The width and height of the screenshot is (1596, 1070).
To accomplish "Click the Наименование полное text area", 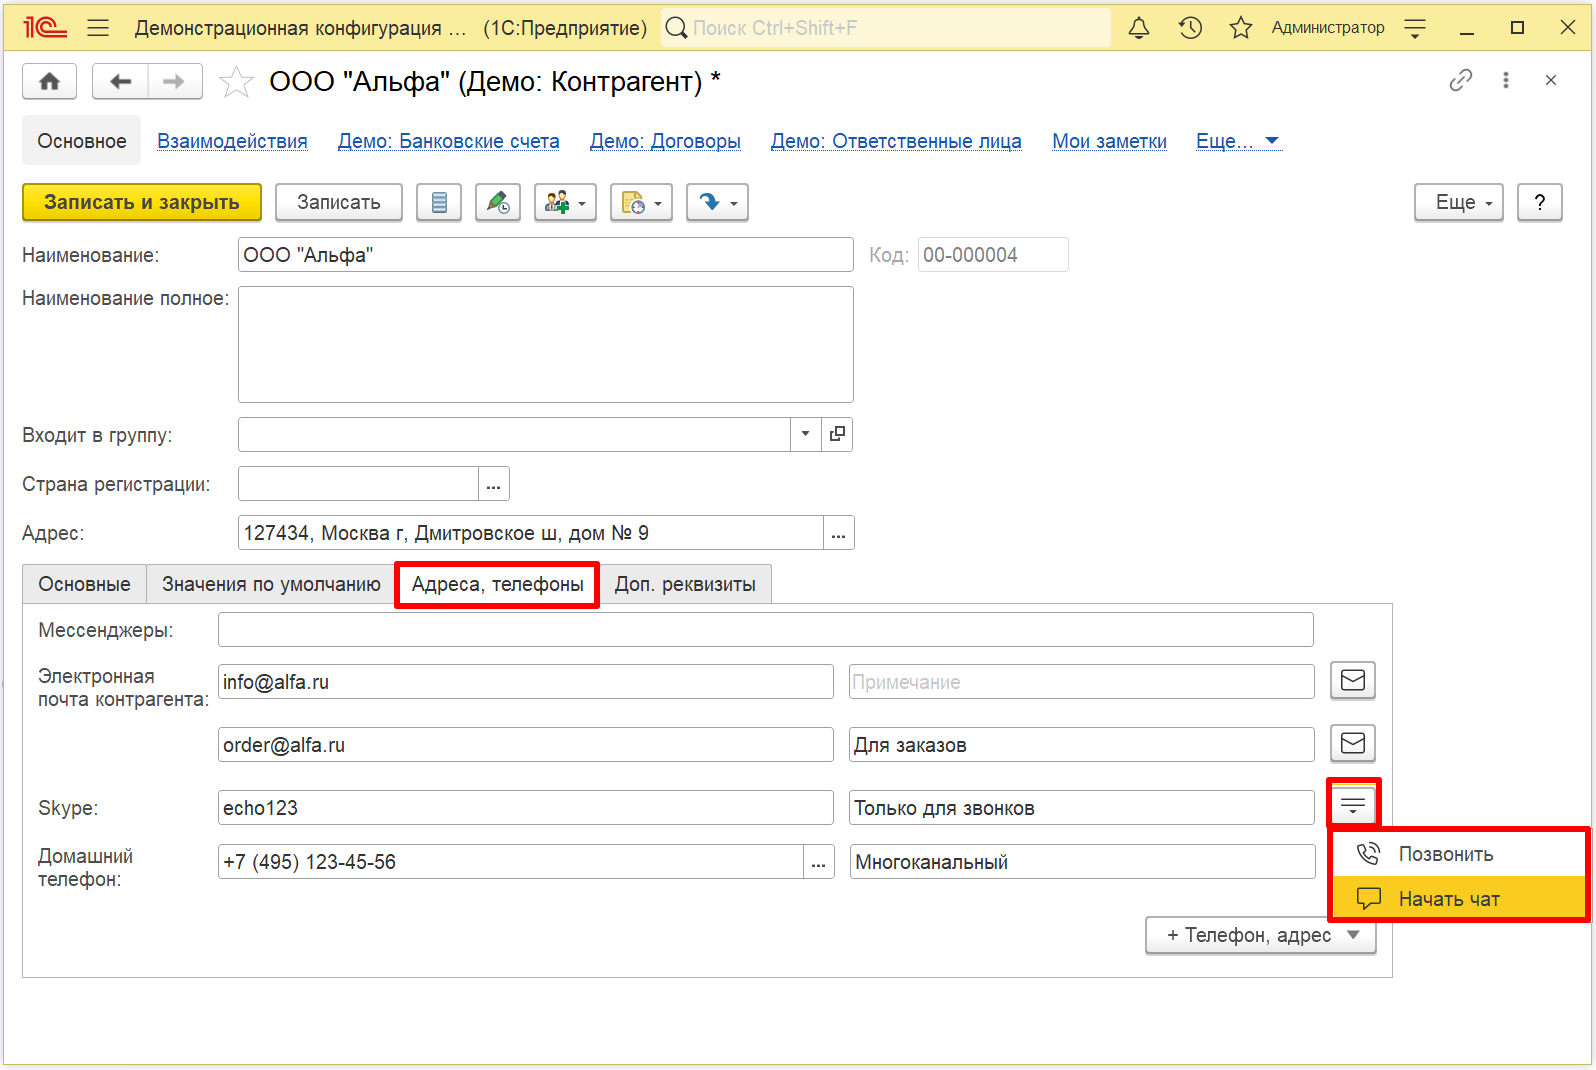I will click(546, 344).
